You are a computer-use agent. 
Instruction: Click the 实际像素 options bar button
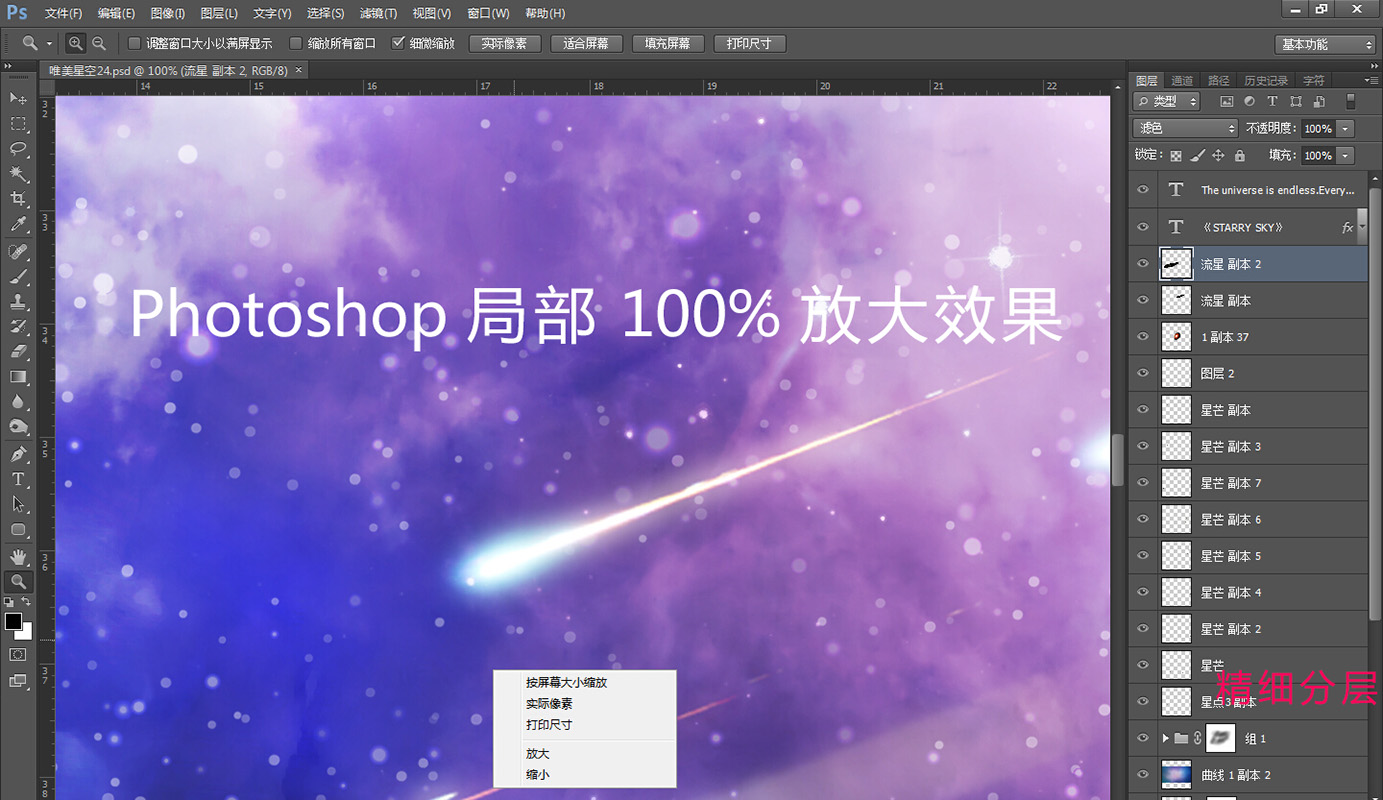point(504,44)
